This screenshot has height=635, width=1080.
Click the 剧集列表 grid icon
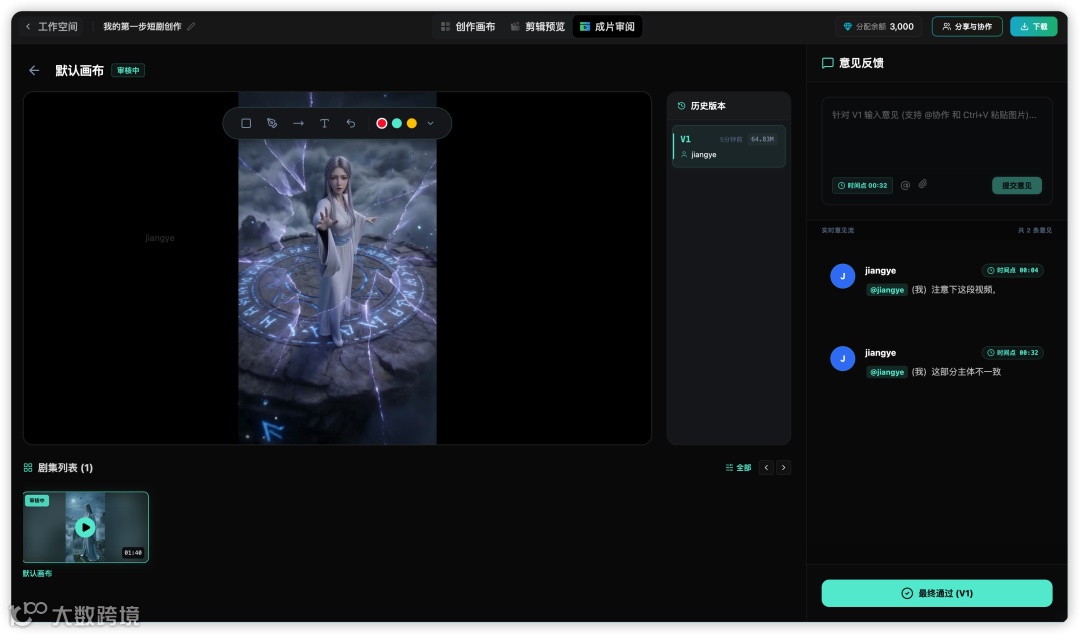click(28, 468)
